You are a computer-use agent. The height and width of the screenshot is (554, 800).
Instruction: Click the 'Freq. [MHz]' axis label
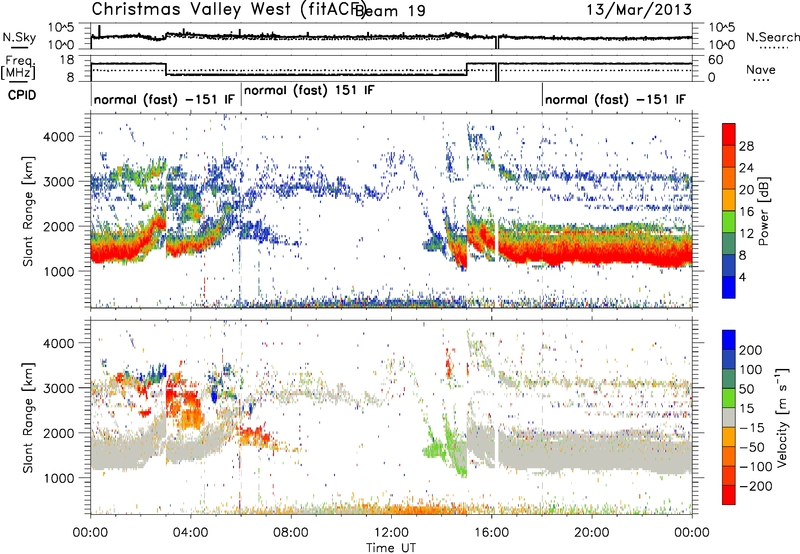point(19,68)
